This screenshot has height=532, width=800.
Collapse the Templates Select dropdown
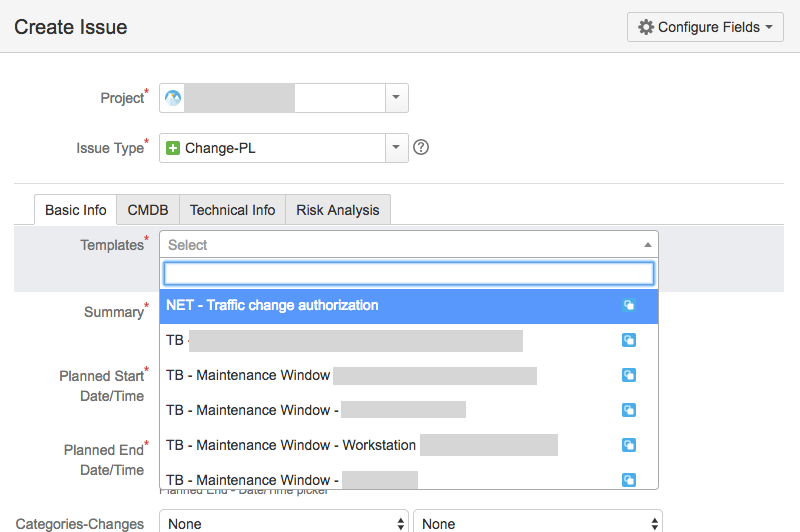(x=409, y=245)
